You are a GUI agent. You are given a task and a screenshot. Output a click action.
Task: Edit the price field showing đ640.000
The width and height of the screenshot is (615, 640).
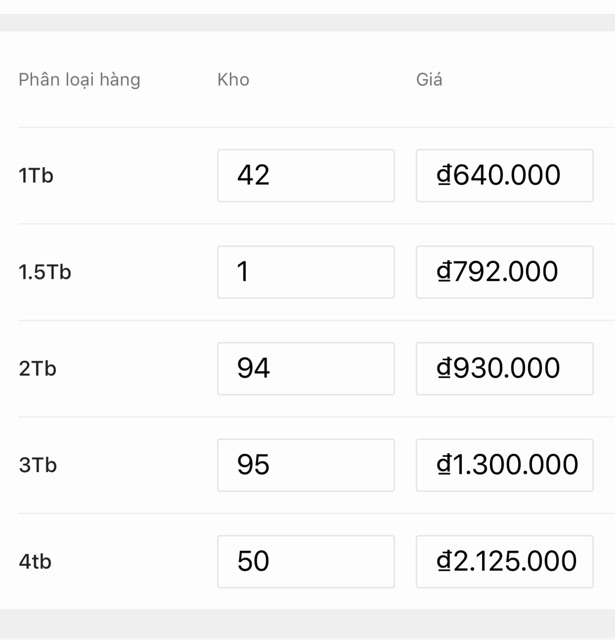(504, 176)
